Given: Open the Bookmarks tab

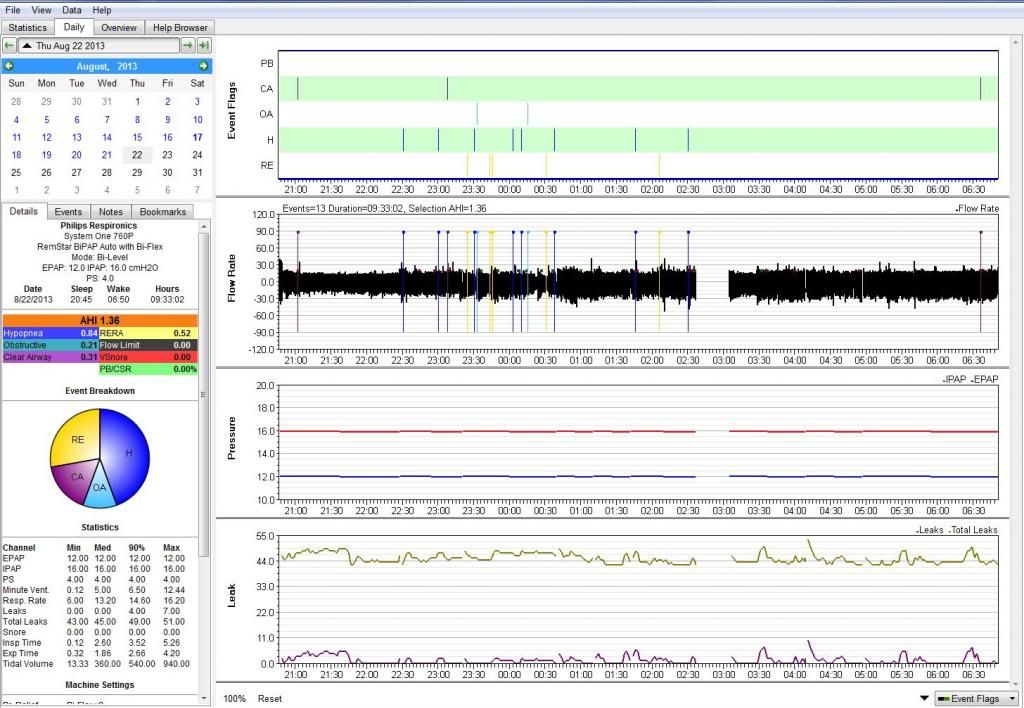Looking at the screenshot, I should point(163,212).
